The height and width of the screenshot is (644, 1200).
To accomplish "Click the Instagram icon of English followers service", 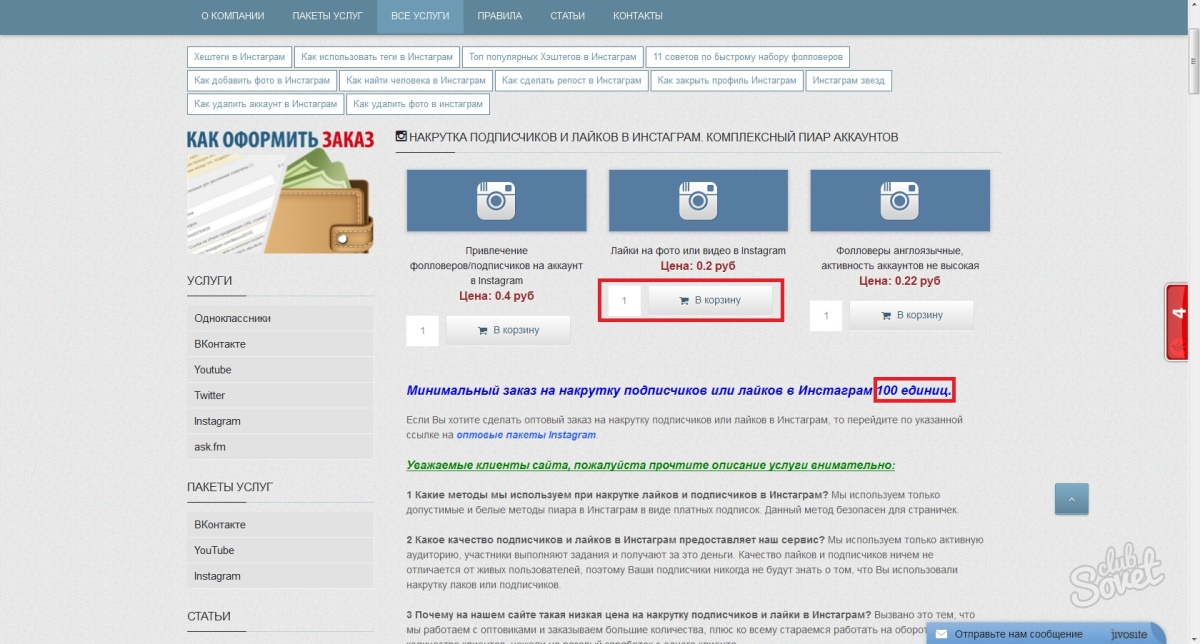I will click(900, 200).
